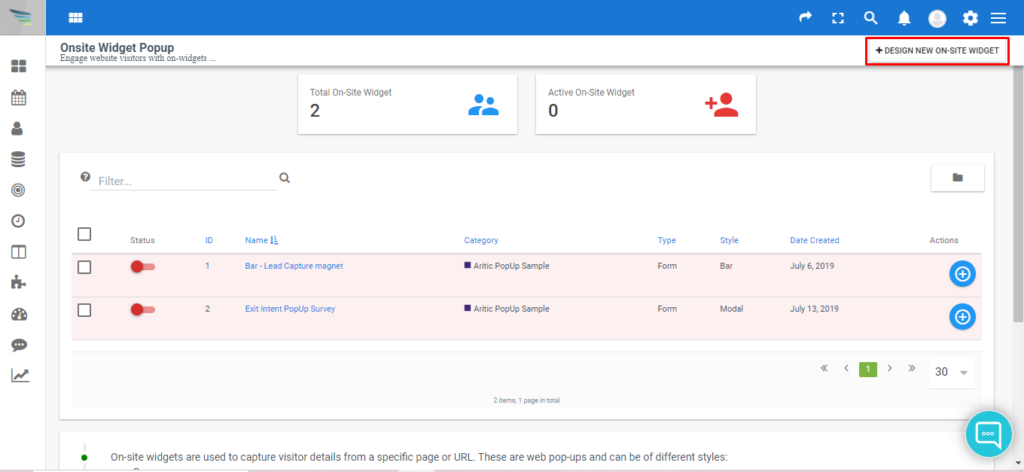Open Exit Intent PopUp Survey link
The image size is (1024, 472).
(290, 309)
